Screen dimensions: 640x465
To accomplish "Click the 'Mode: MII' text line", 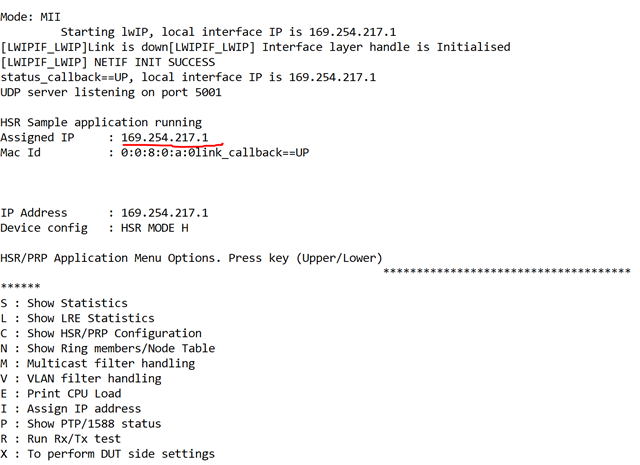I will (x=32, y=17).
